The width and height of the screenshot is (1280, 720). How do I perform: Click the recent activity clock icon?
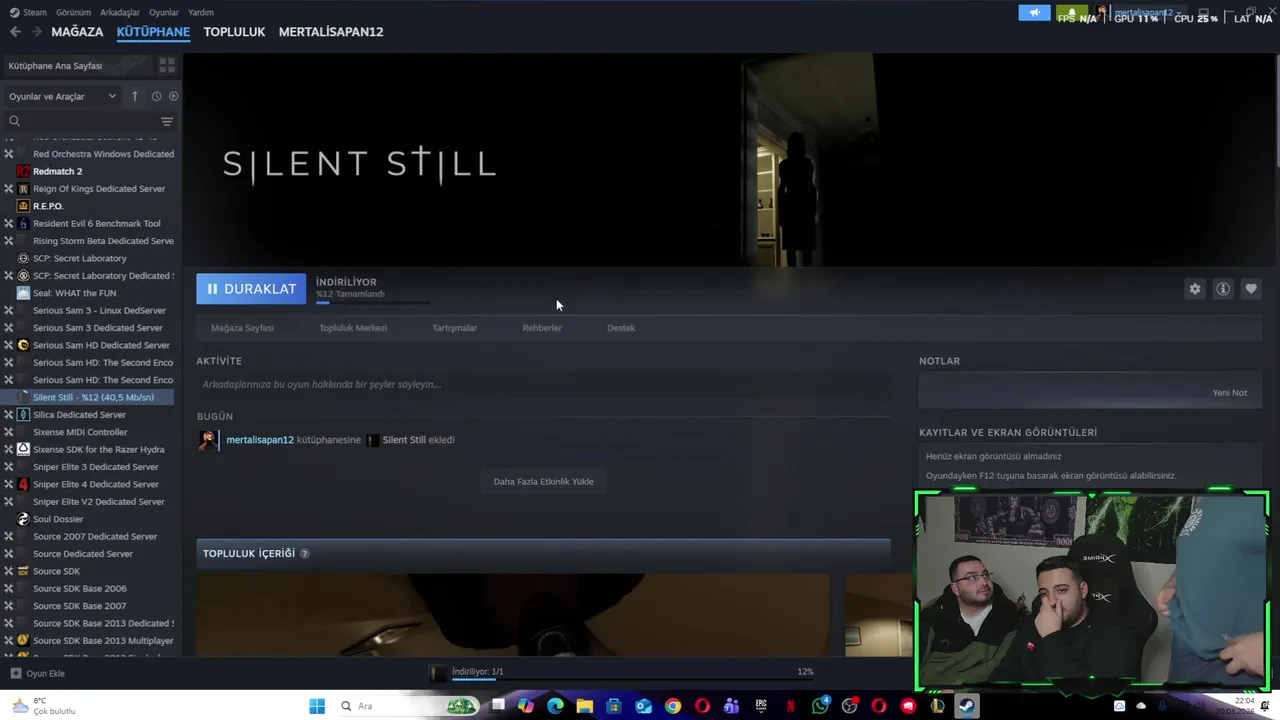pyautogui.click(x=156, y=96)
